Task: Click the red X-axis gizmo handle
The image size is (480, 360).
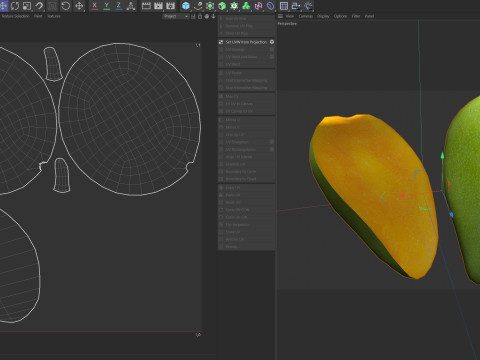Action: (x=402, y=196)
